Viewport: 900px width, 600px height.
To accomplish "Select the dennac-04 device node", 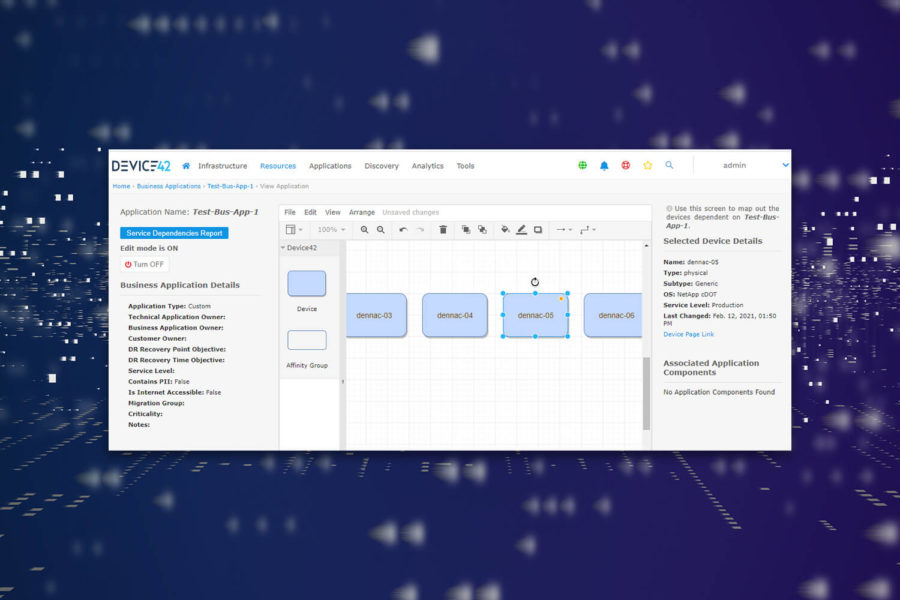I will [455, 315].
